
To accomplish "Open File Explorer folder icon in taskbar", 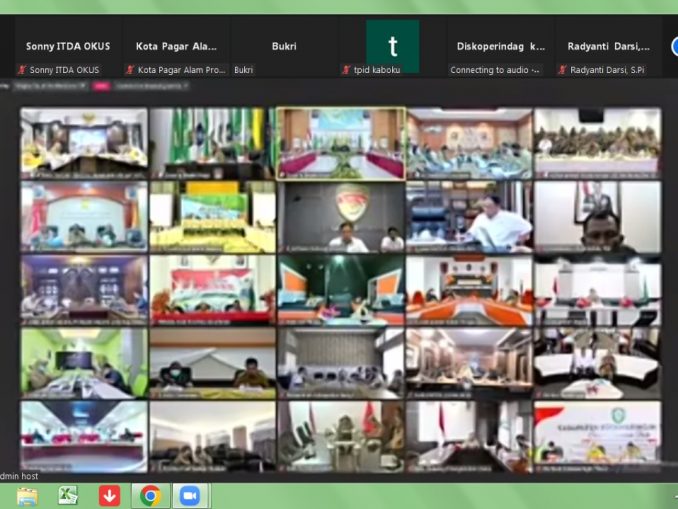I will tap(27, 495).
